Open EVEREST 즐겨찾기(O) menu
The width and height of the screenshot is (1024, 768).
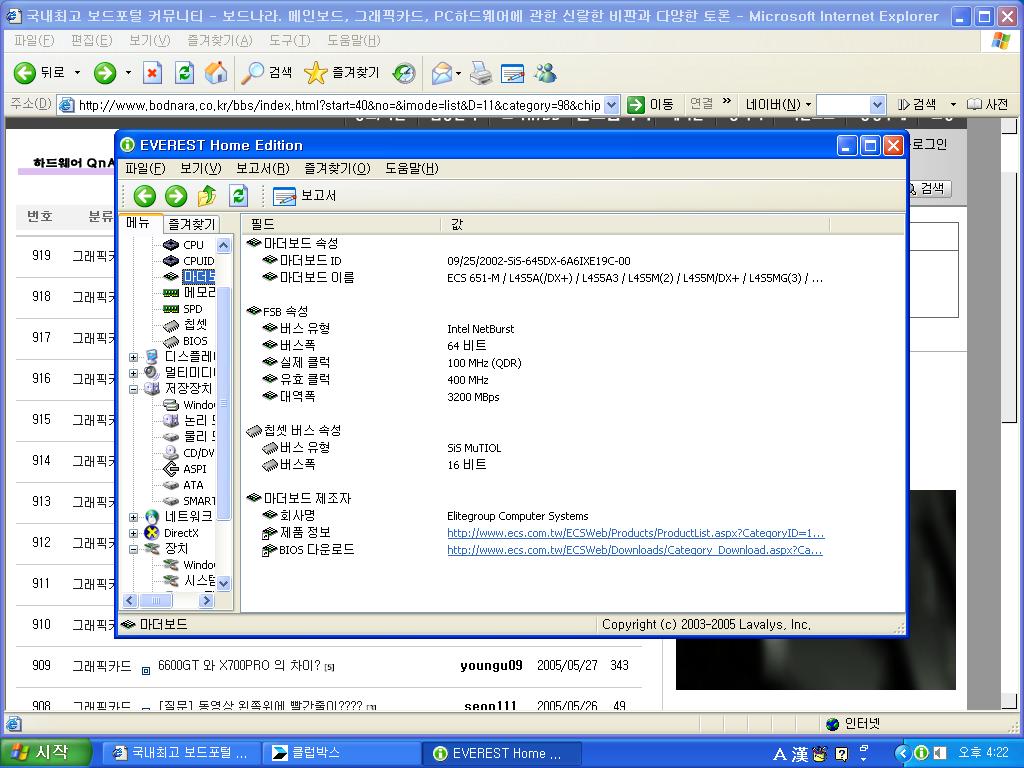(x=337, y=168)
